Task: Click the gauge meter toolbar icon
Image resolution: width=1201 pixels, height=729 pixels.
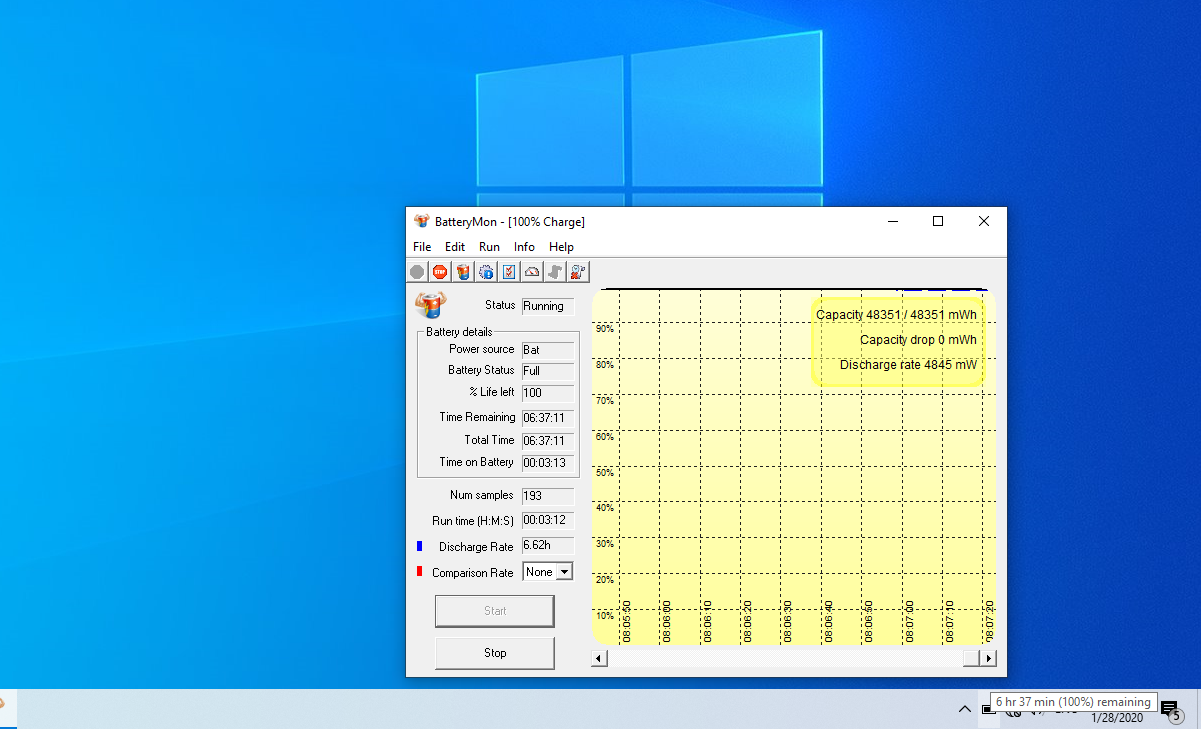Action: pyautogui.click(x=532, y=271)
